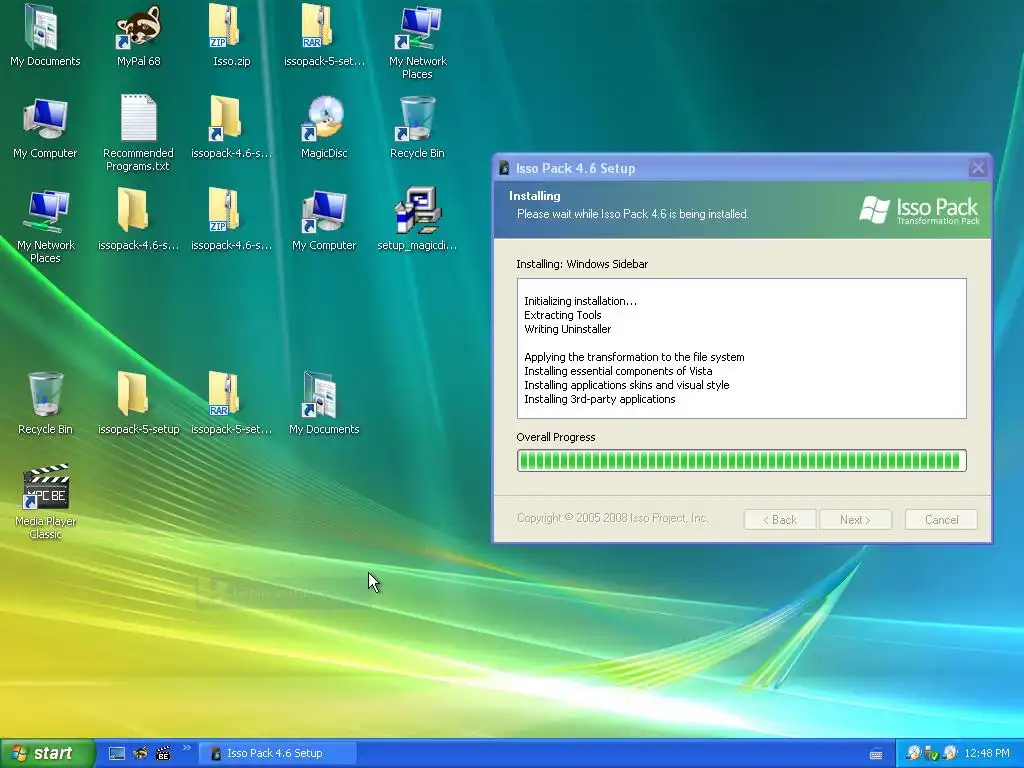Viewport: 1024px width, 768px height.
Task: Select My Network Places shortcut with arrow overlay
Action: point(418,40)
